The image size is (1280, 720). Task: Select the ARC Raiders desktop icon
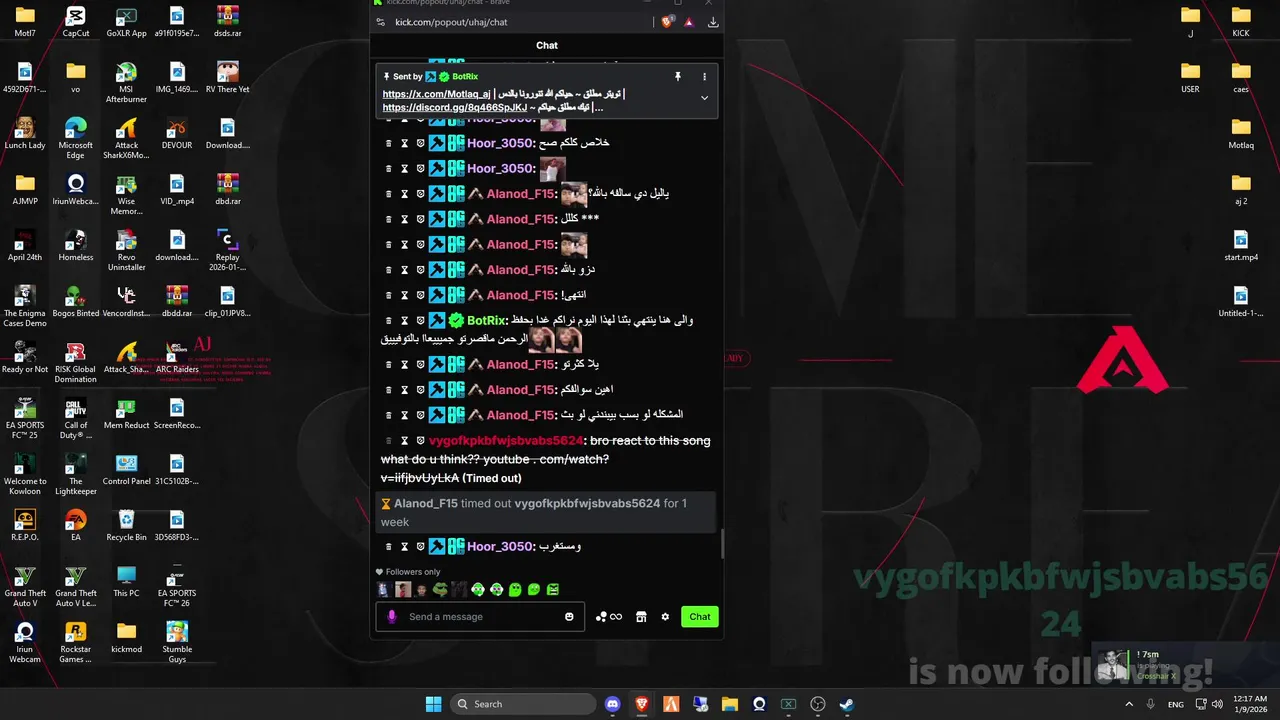(177, 358)
